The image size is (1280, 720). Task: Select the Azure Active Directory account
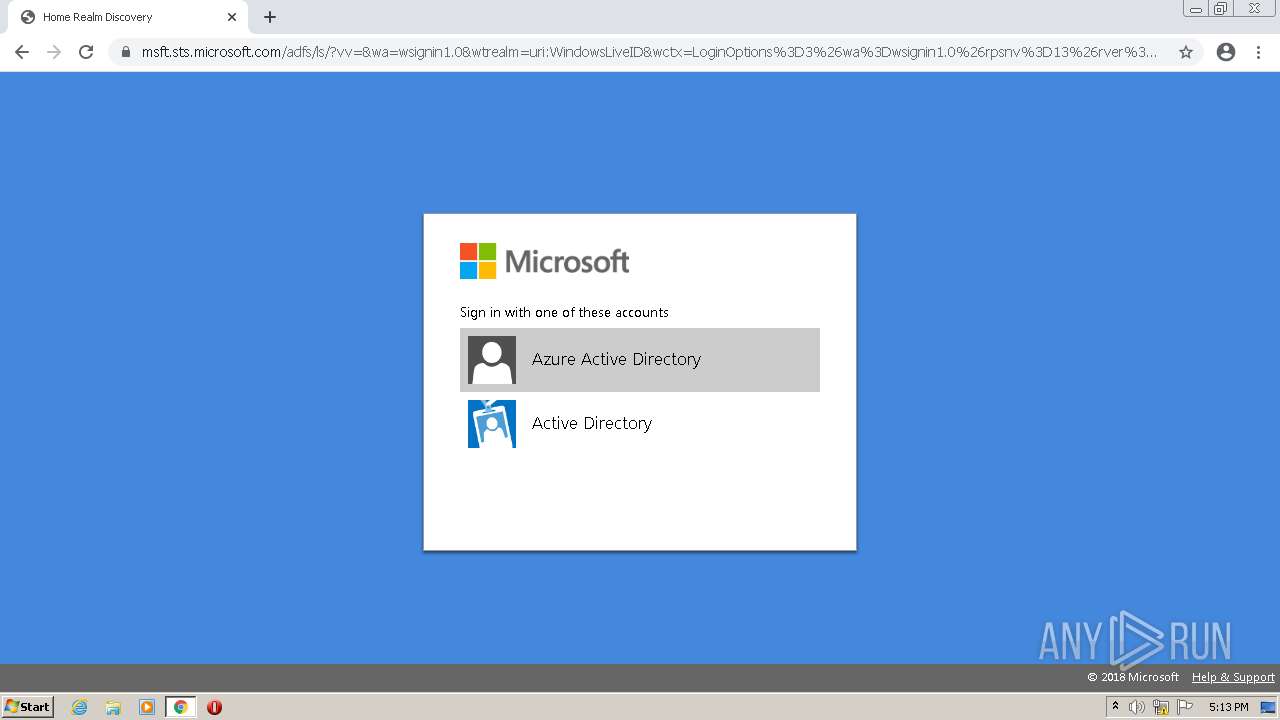(640, 360)
